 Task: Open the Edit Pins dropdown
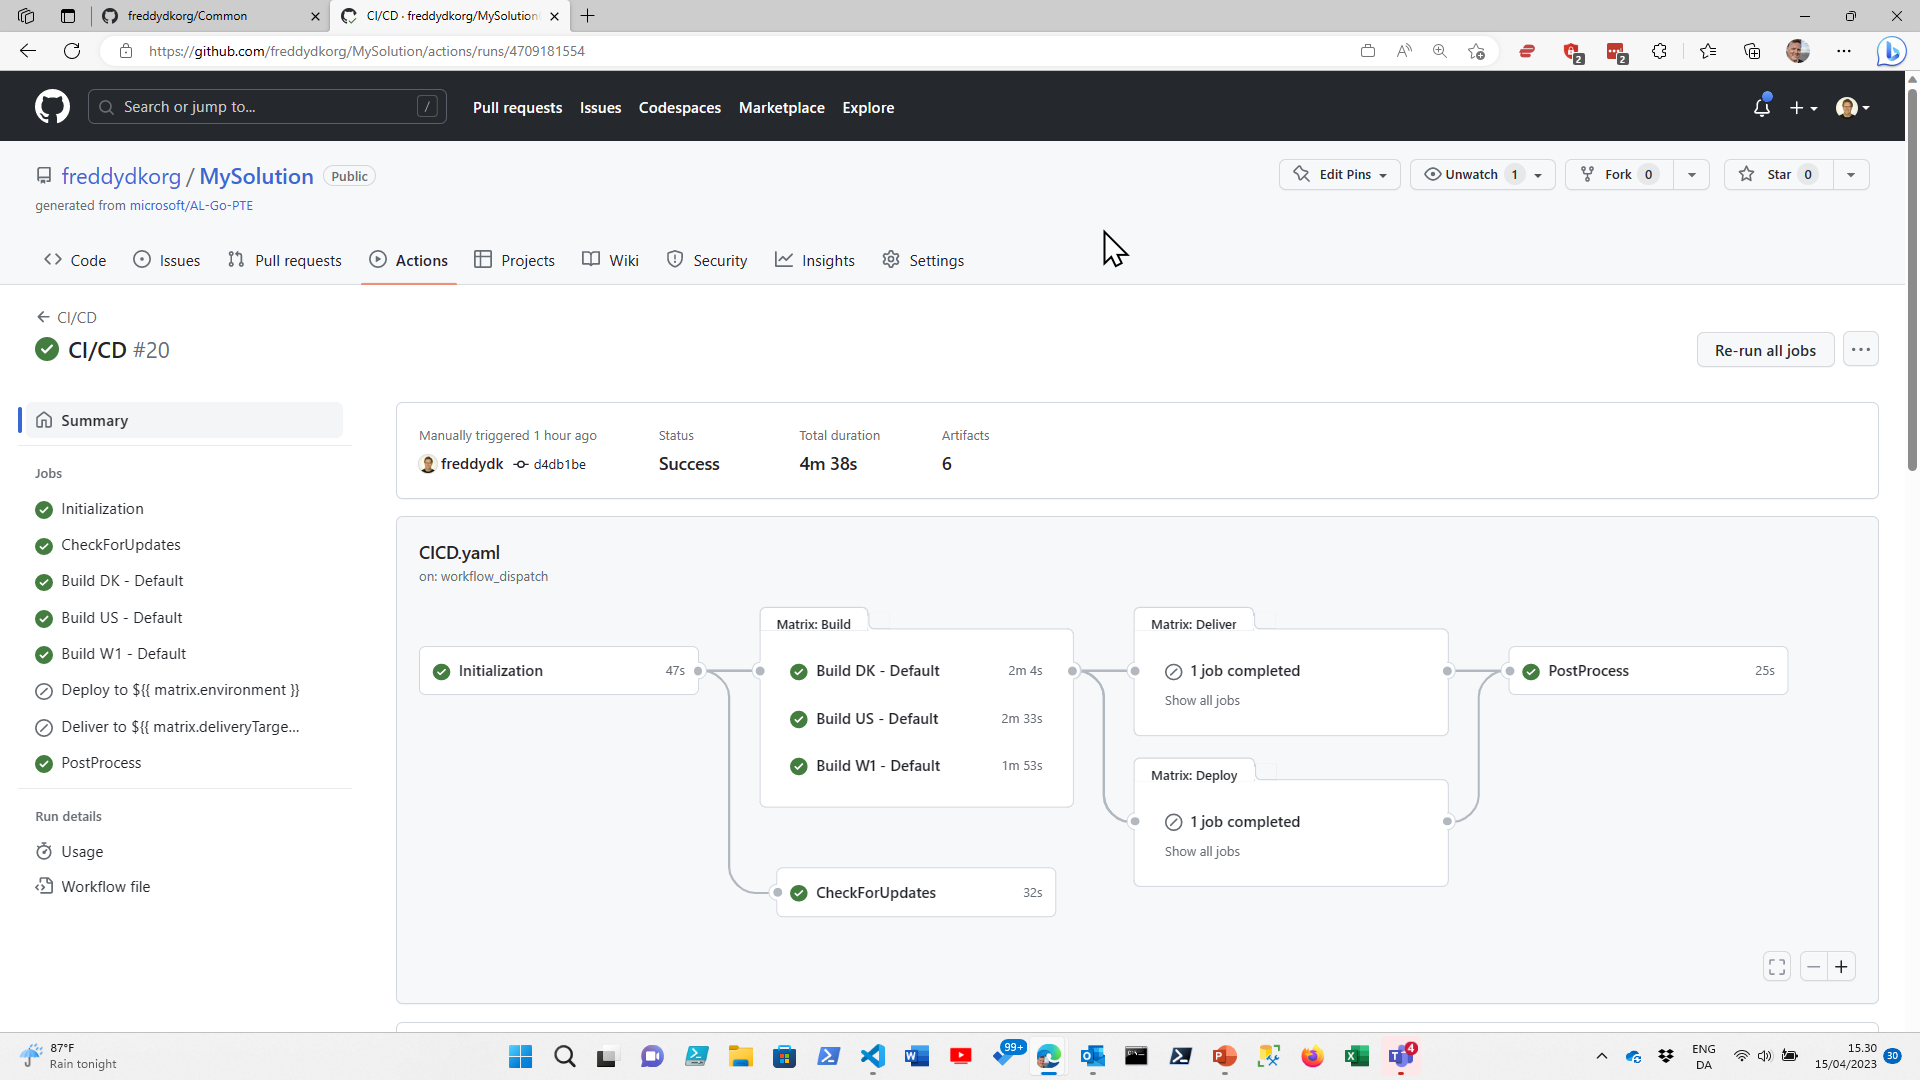coord(1339,174)
